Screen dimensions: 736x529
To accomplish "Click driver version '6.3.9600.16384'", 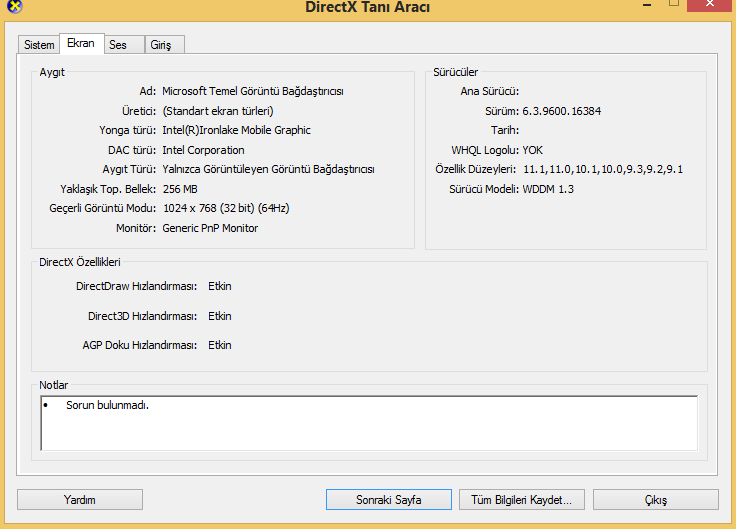I will coord(561,111).
